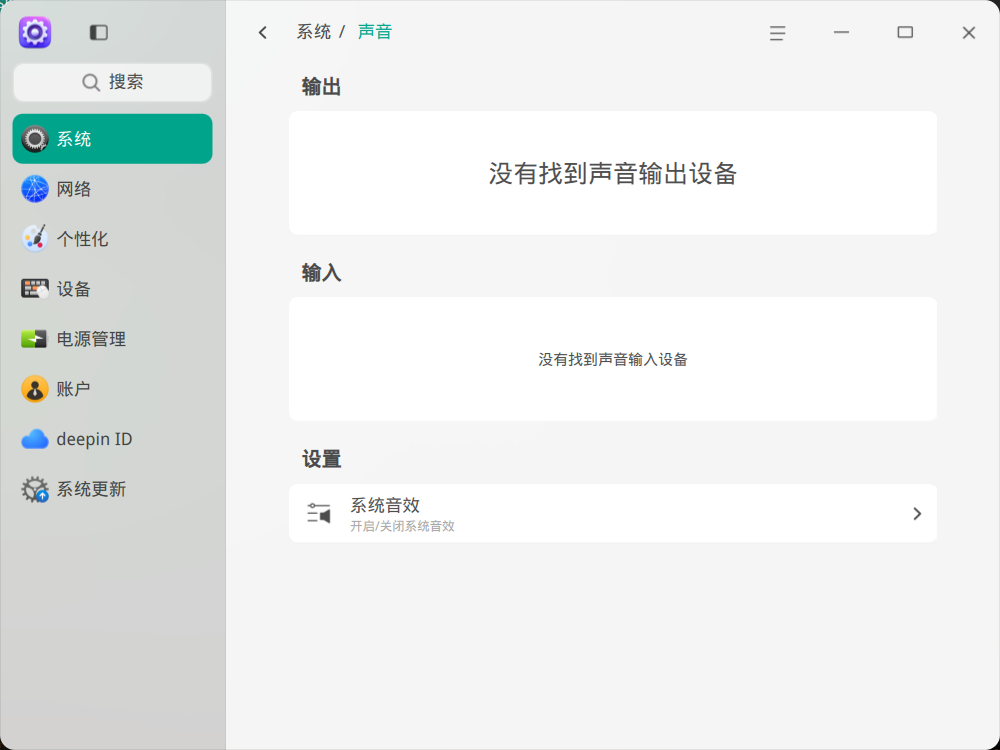Focus the 搜索 search field
Viewport: 1000px width, 750px height.
pyautogui.click(x=112, y=82)
